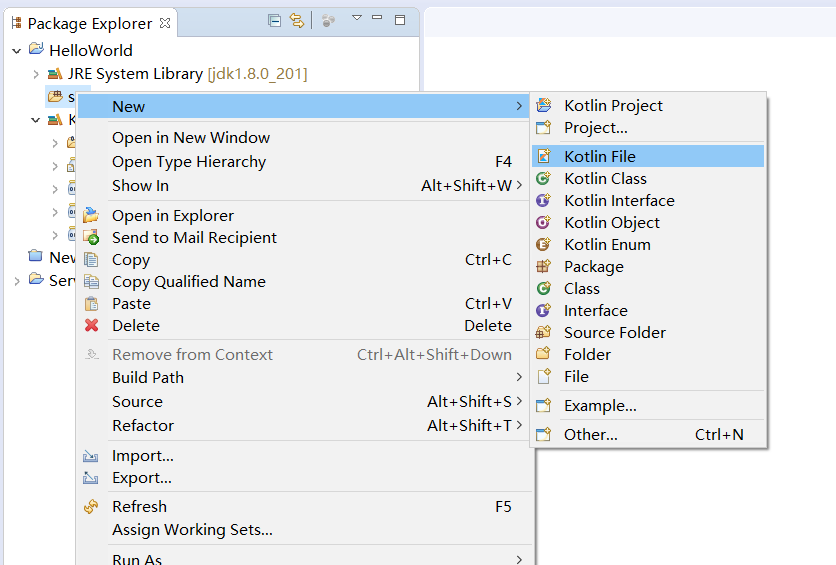The height and width of the screenshot is (565, 836).
Task: Select the HelloWorld project label
Action: (90, 50)
